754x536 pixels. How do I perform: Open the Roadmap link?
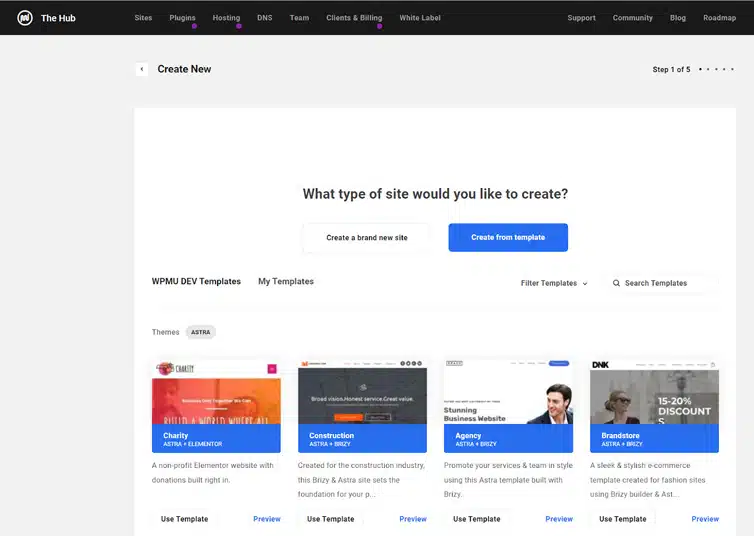click(x=719, y=18)
